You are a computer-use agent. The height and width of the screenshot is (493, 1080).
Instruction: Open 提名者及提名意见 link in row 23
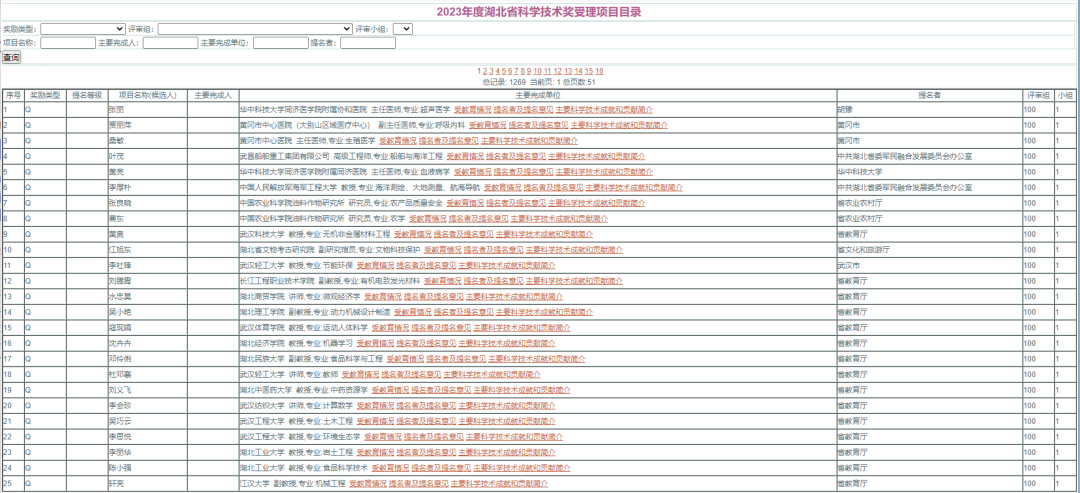pyautogui.click(x=426, y=452)
